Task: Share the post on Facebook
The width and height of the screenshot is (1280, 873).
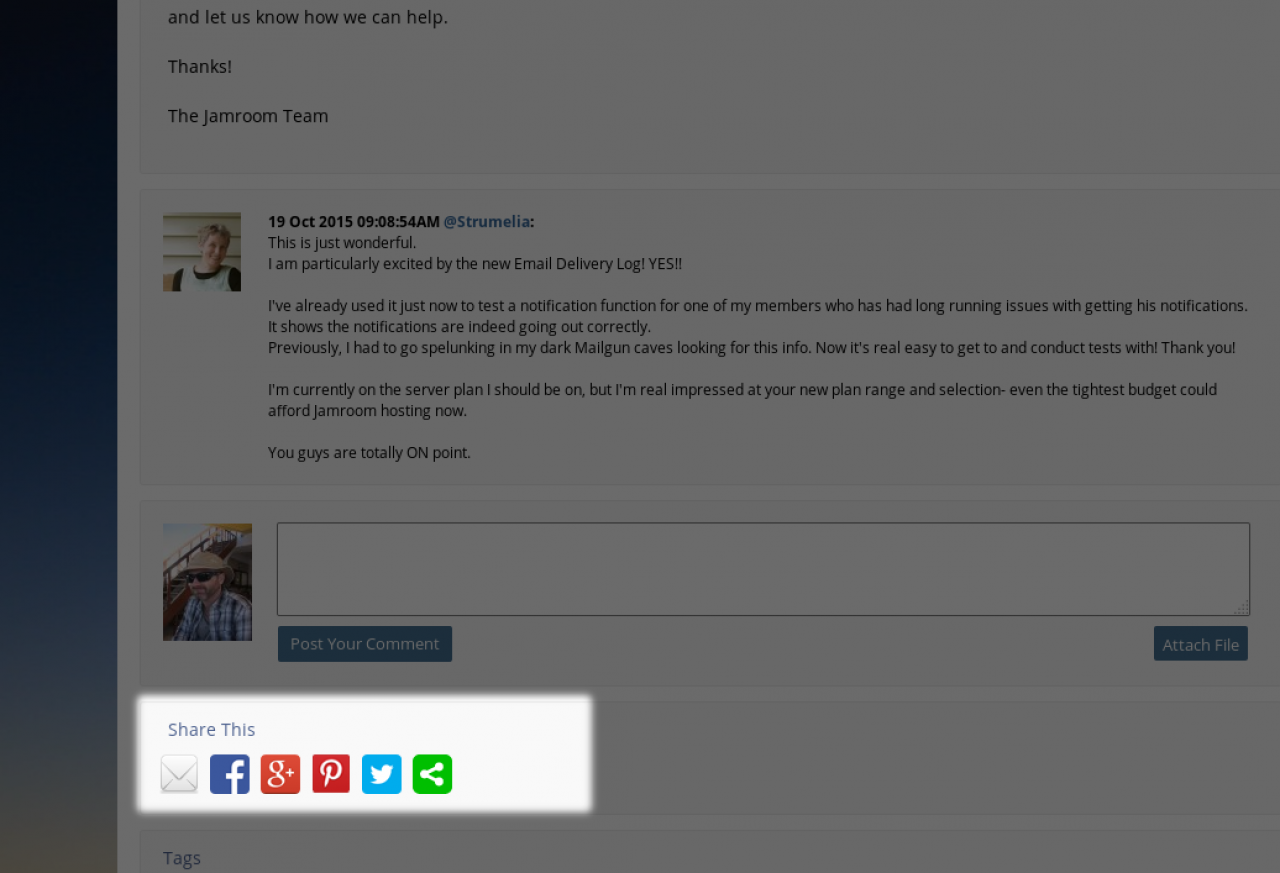Action: [230, 774]
